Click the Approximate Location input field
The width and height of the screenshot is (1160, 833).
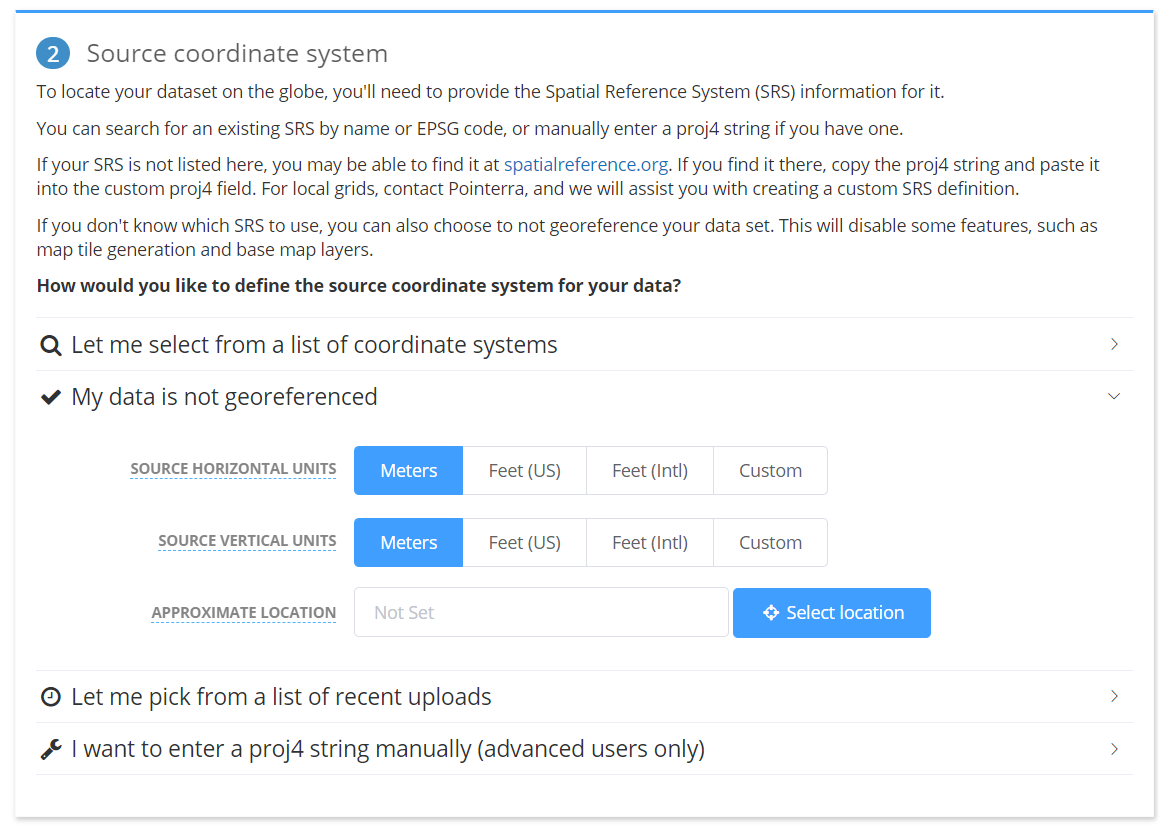pos(540,613)
